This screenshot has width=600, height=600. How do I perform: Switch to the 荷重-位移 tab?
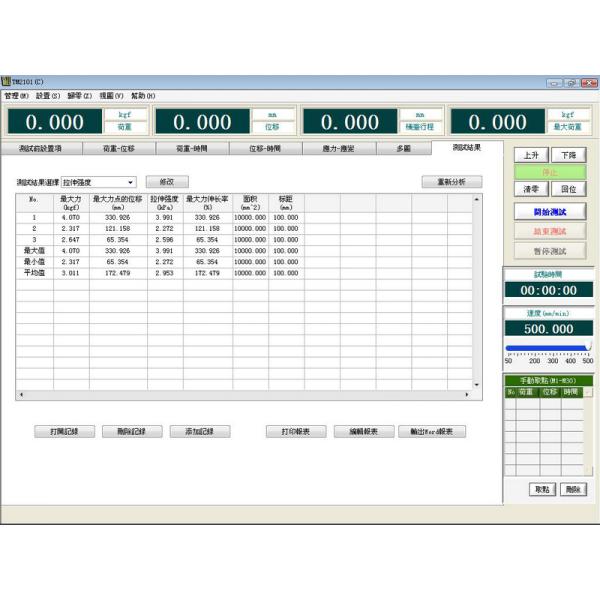pyautogui.click(x=118, y=148)
